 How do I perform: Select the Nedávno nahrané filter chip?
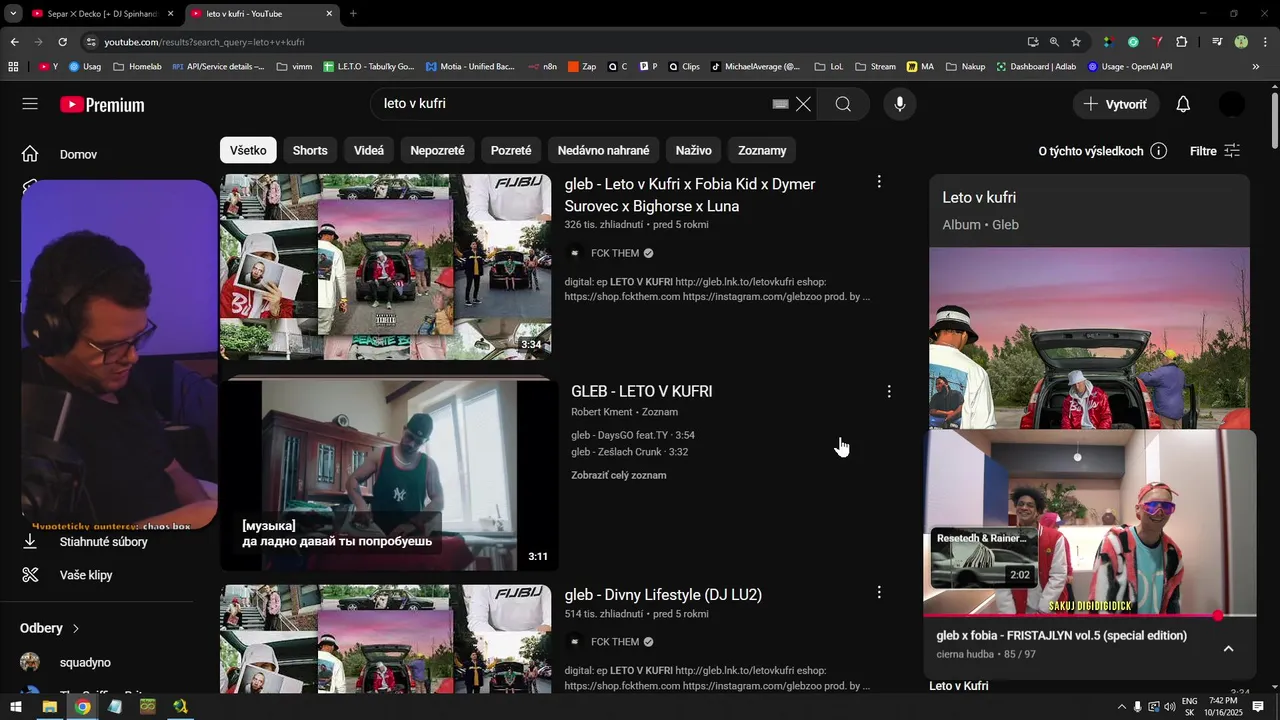pyautogui.click(x=603, y=150)
